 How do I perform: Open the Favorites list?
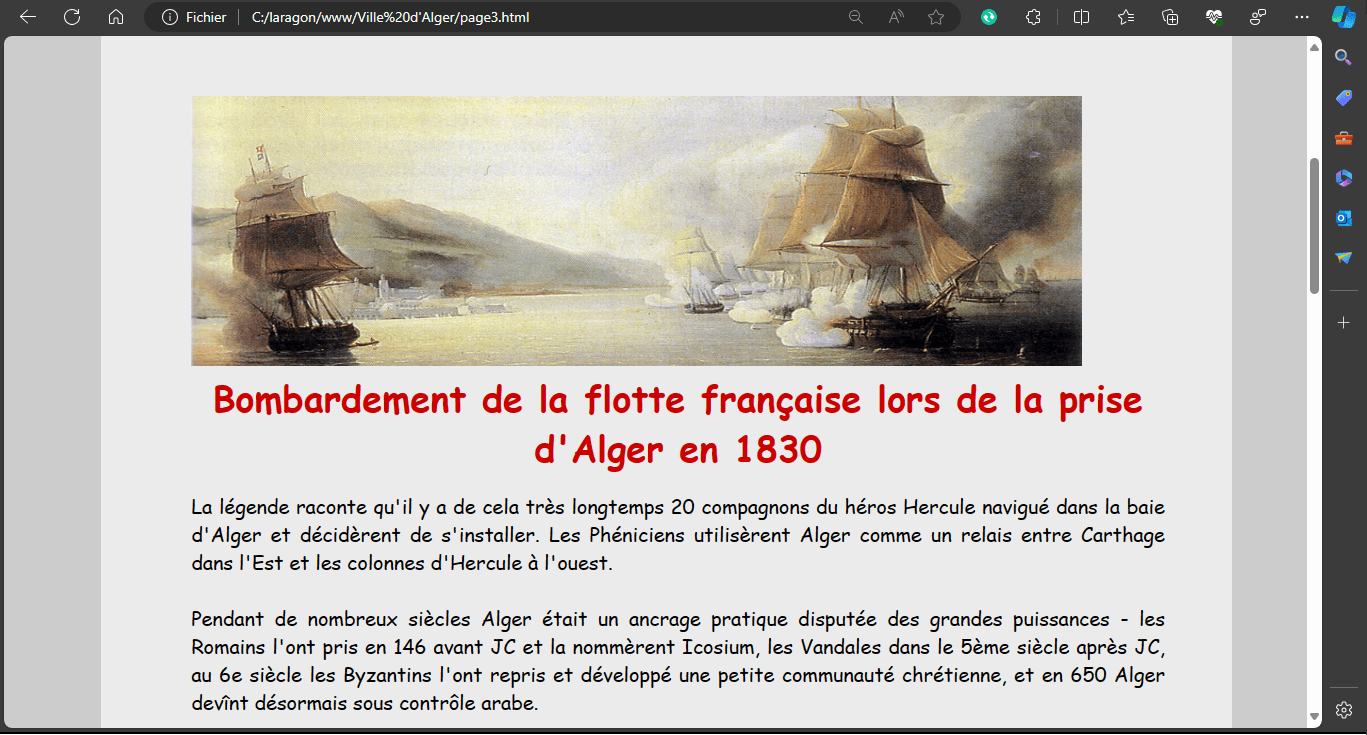[1126, 17]
